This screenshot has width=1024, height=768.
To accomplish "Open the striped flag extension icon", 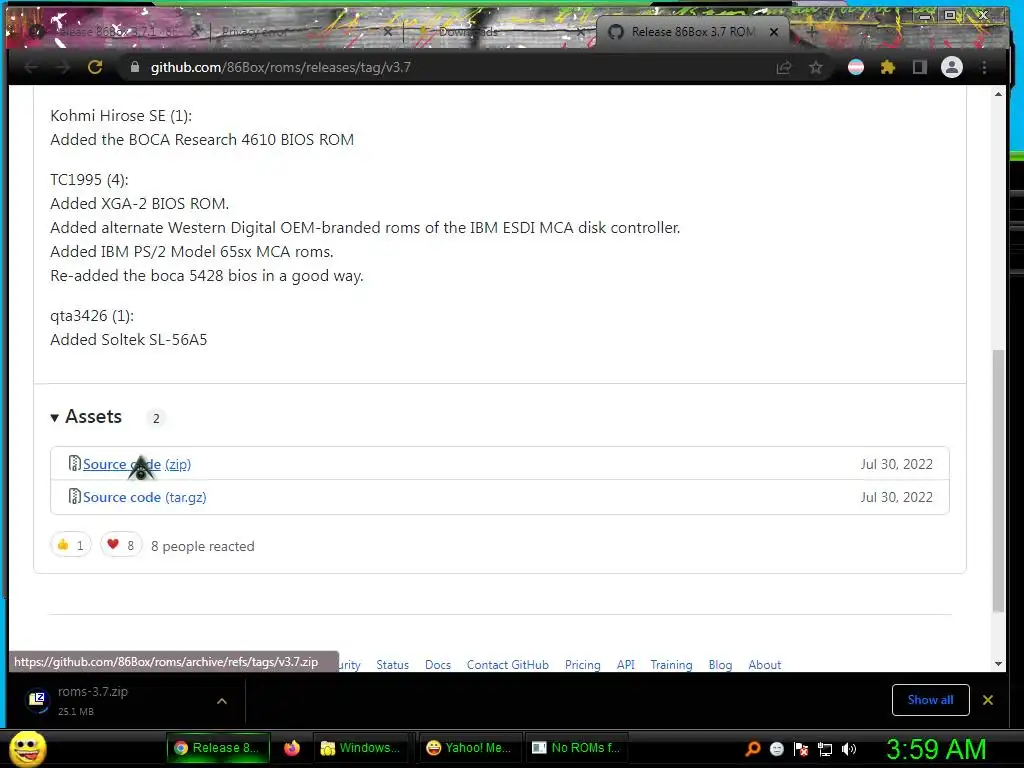I will click(856, 67).
